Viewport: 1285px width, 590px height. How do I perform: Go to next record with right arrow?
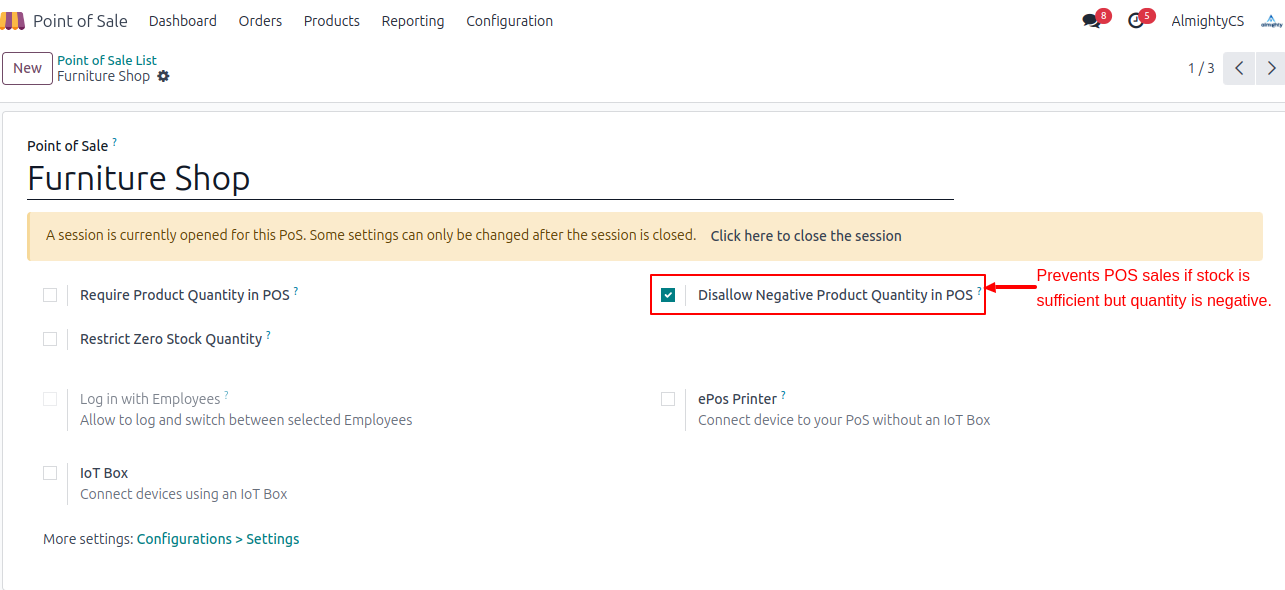click(x=1271, y=68)
